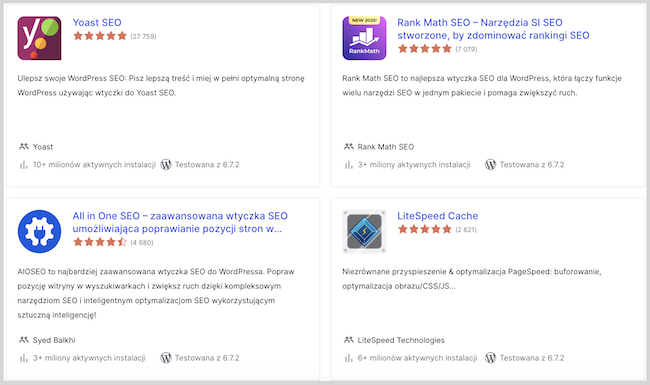Open the All in One SEO title link
650x385 pixels.
click(180, 222)
